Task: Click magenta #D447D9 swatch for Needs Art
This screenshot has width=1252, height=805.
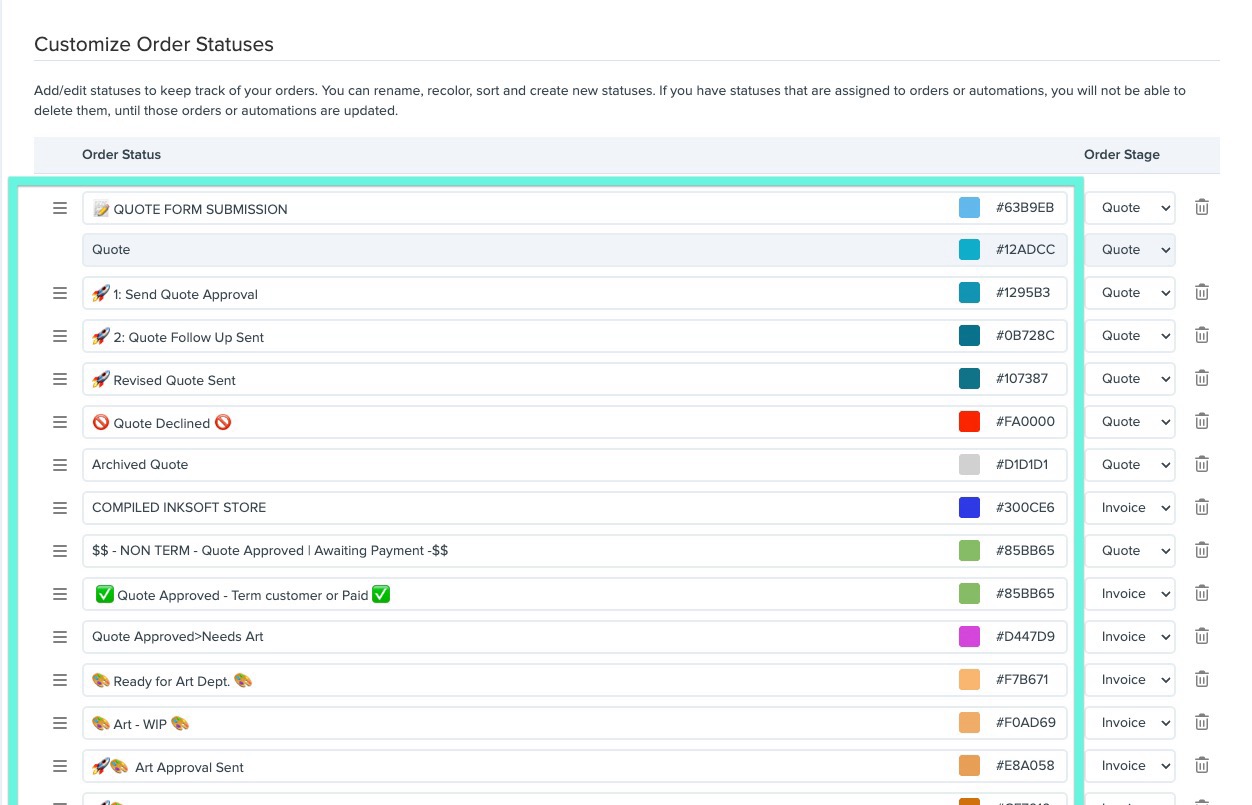Action: pos(969,637)
